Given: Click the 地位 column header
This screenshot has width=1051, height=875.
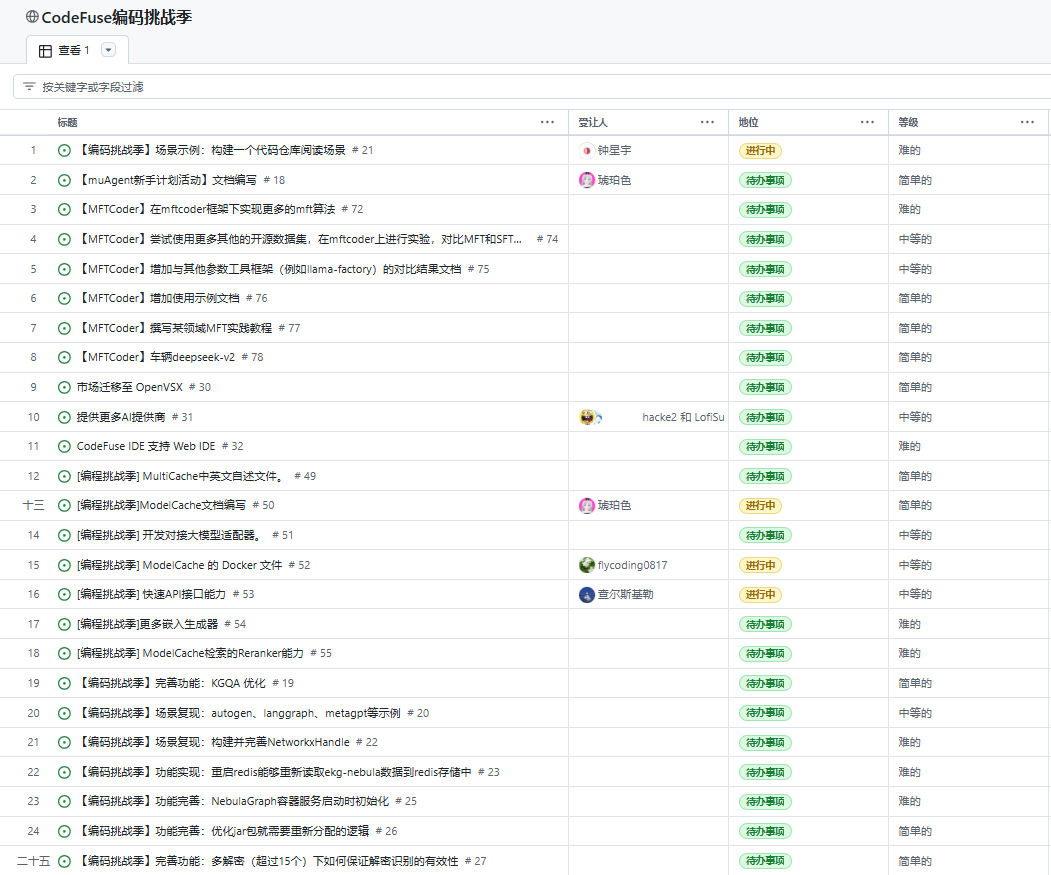Looking at the screenshot, I should coord(748,122).
